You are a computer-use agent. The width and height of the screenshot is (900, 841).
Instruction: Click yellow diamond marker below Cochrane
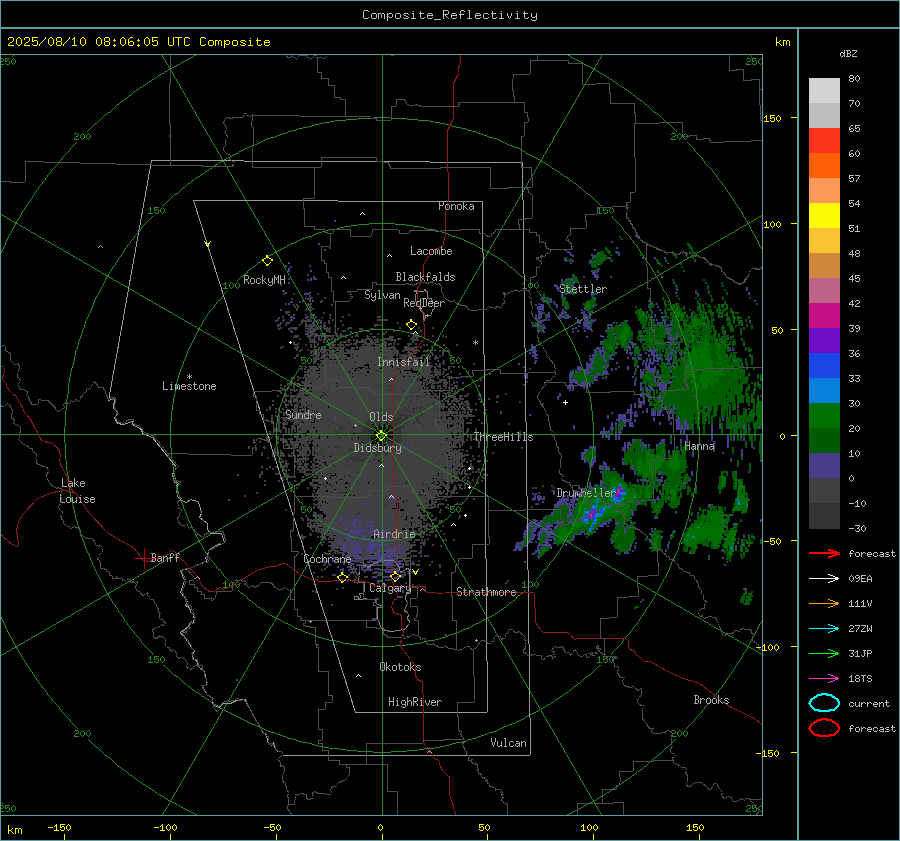coord(343,577)
